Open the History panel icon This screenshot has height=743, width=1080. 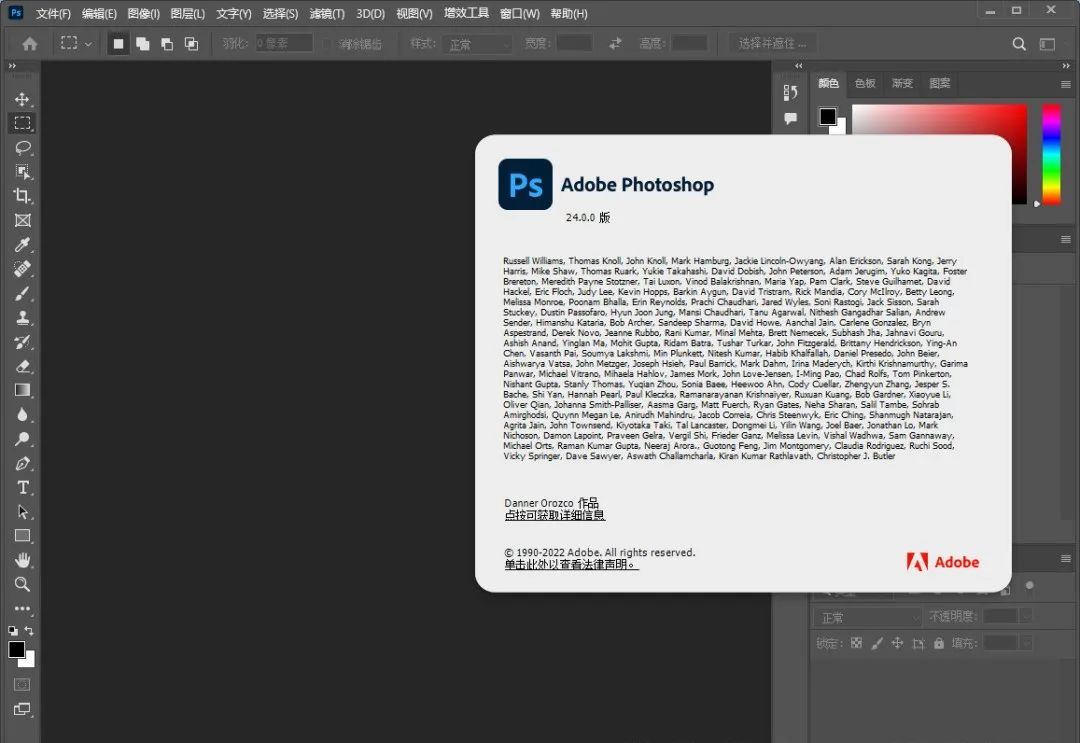790,92
